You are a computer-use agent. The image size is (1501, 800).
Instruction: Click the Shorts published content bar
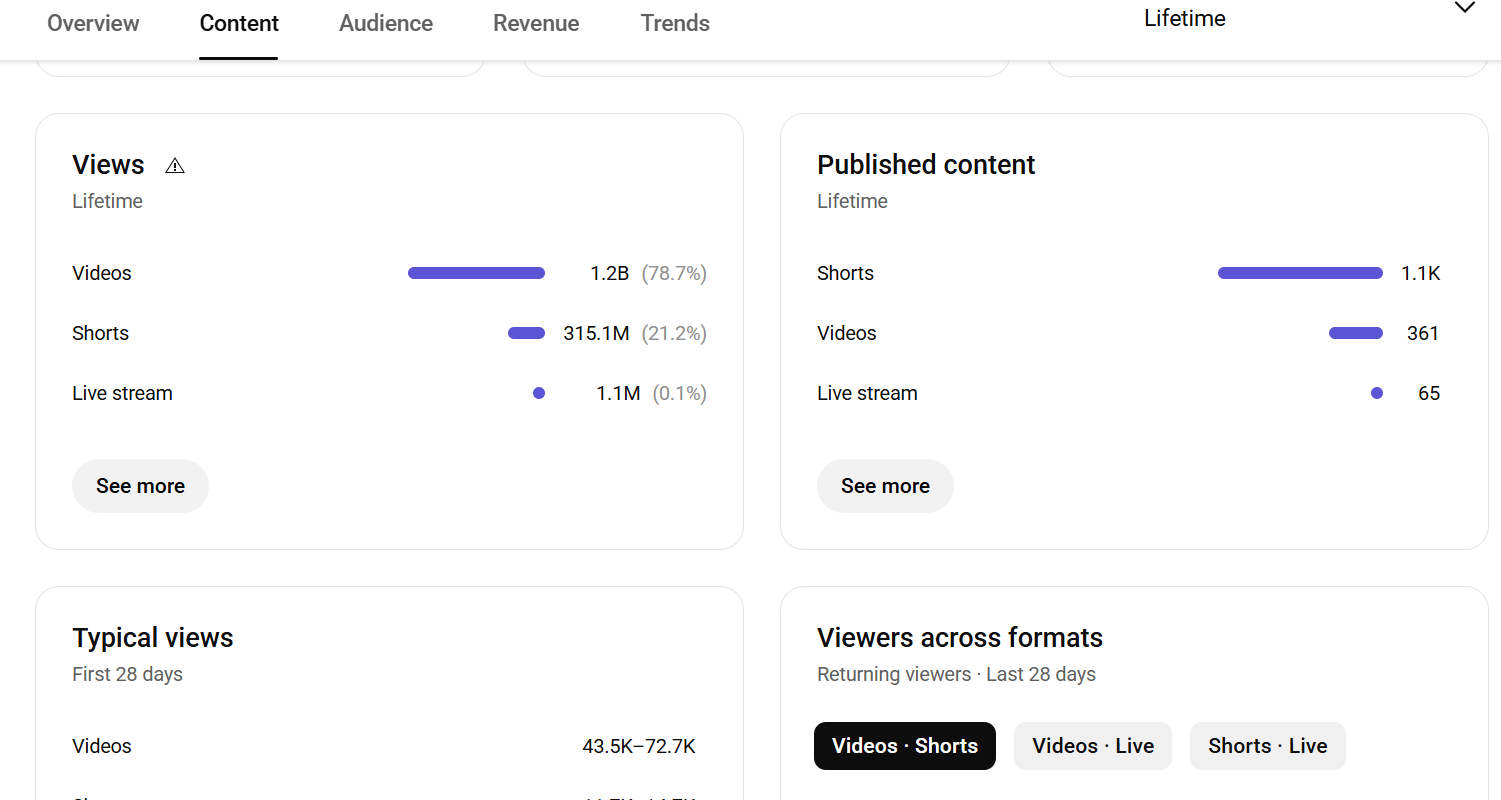(1300, 273)
